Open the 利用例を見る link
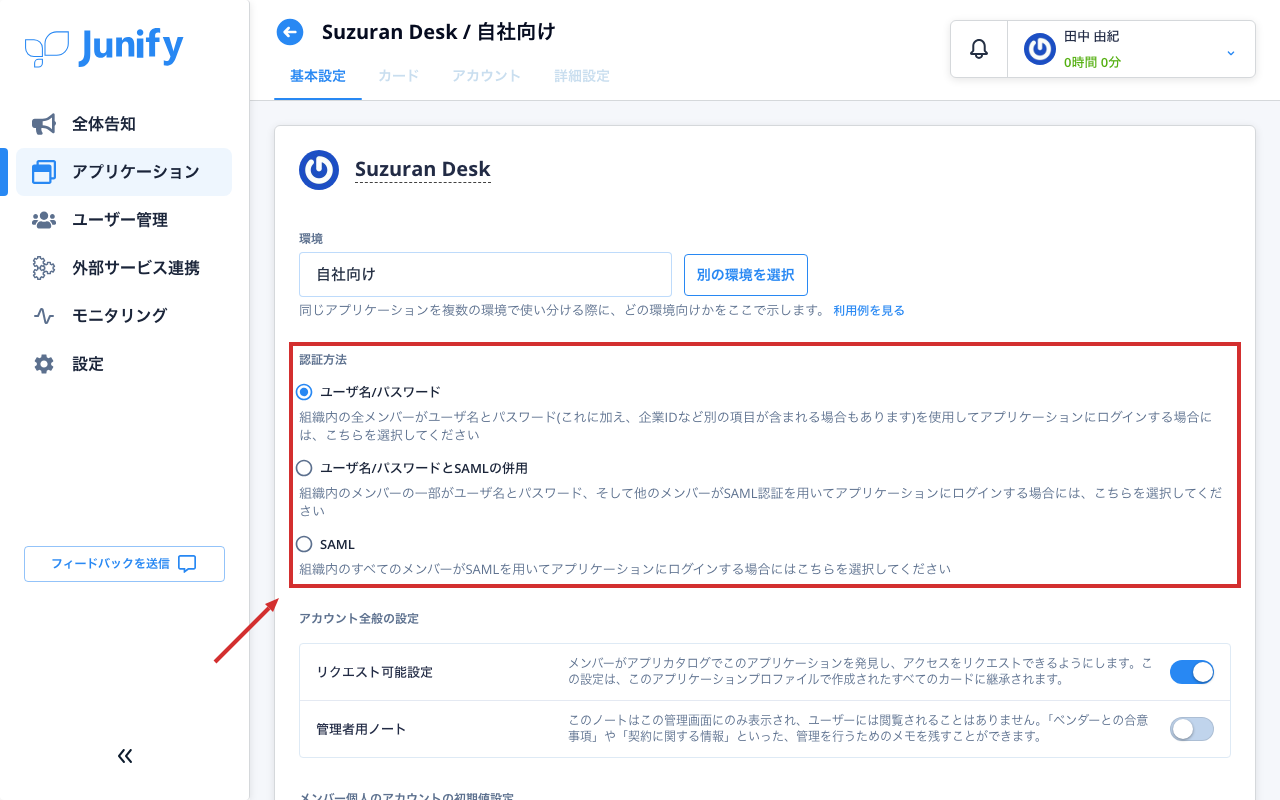 pos(869,311)
